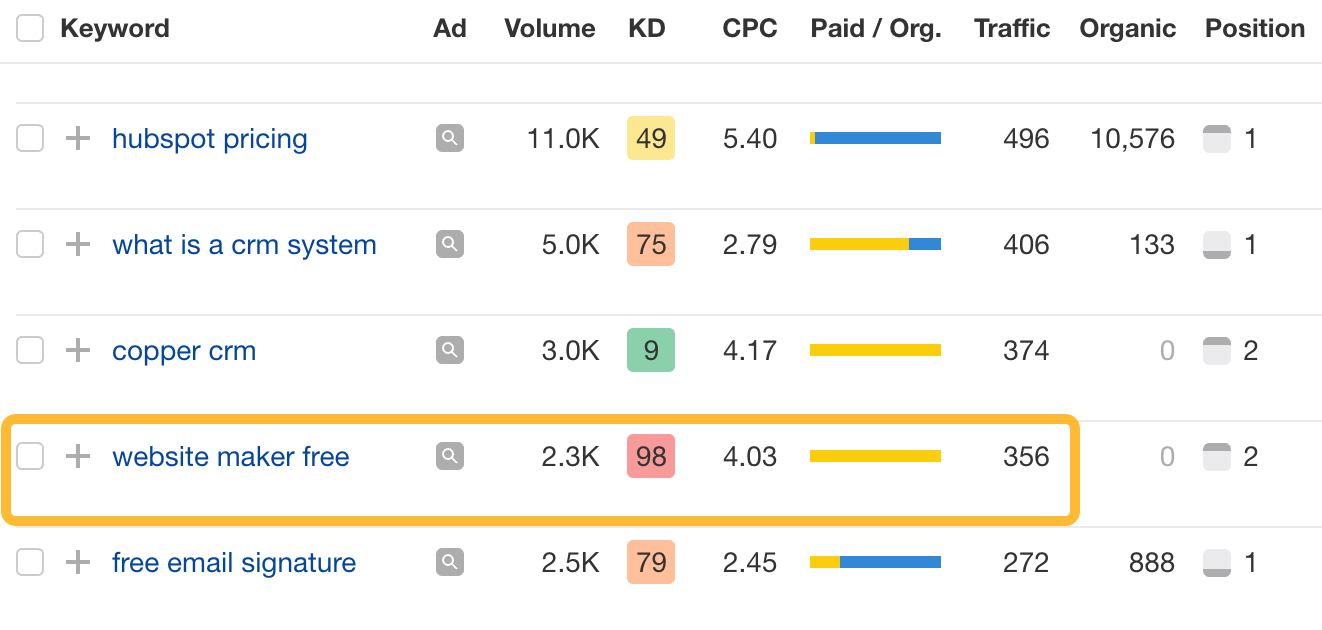Viewport: 1322px width, 630px height.
Task: Click the SERP icon beside free email signature
Action: (x=449, y=562)
